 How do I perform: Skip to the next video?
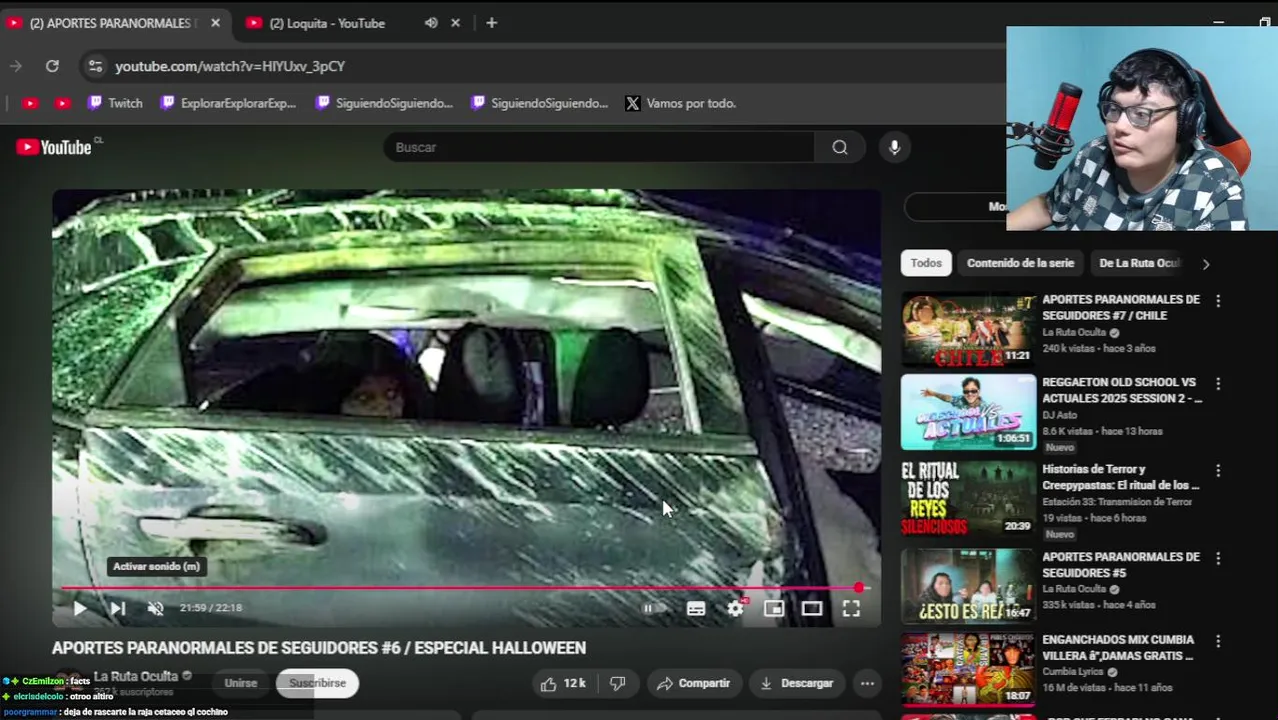coord(117,608)
